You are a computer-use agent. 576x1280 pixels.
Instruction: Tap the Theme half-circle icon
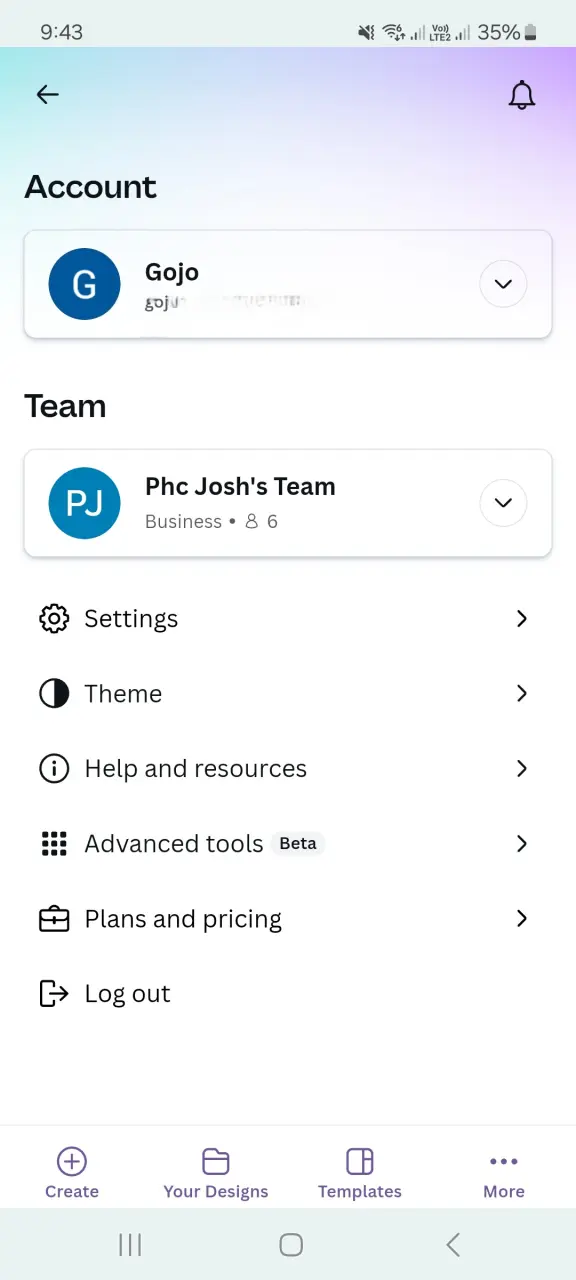click(53, 694)
